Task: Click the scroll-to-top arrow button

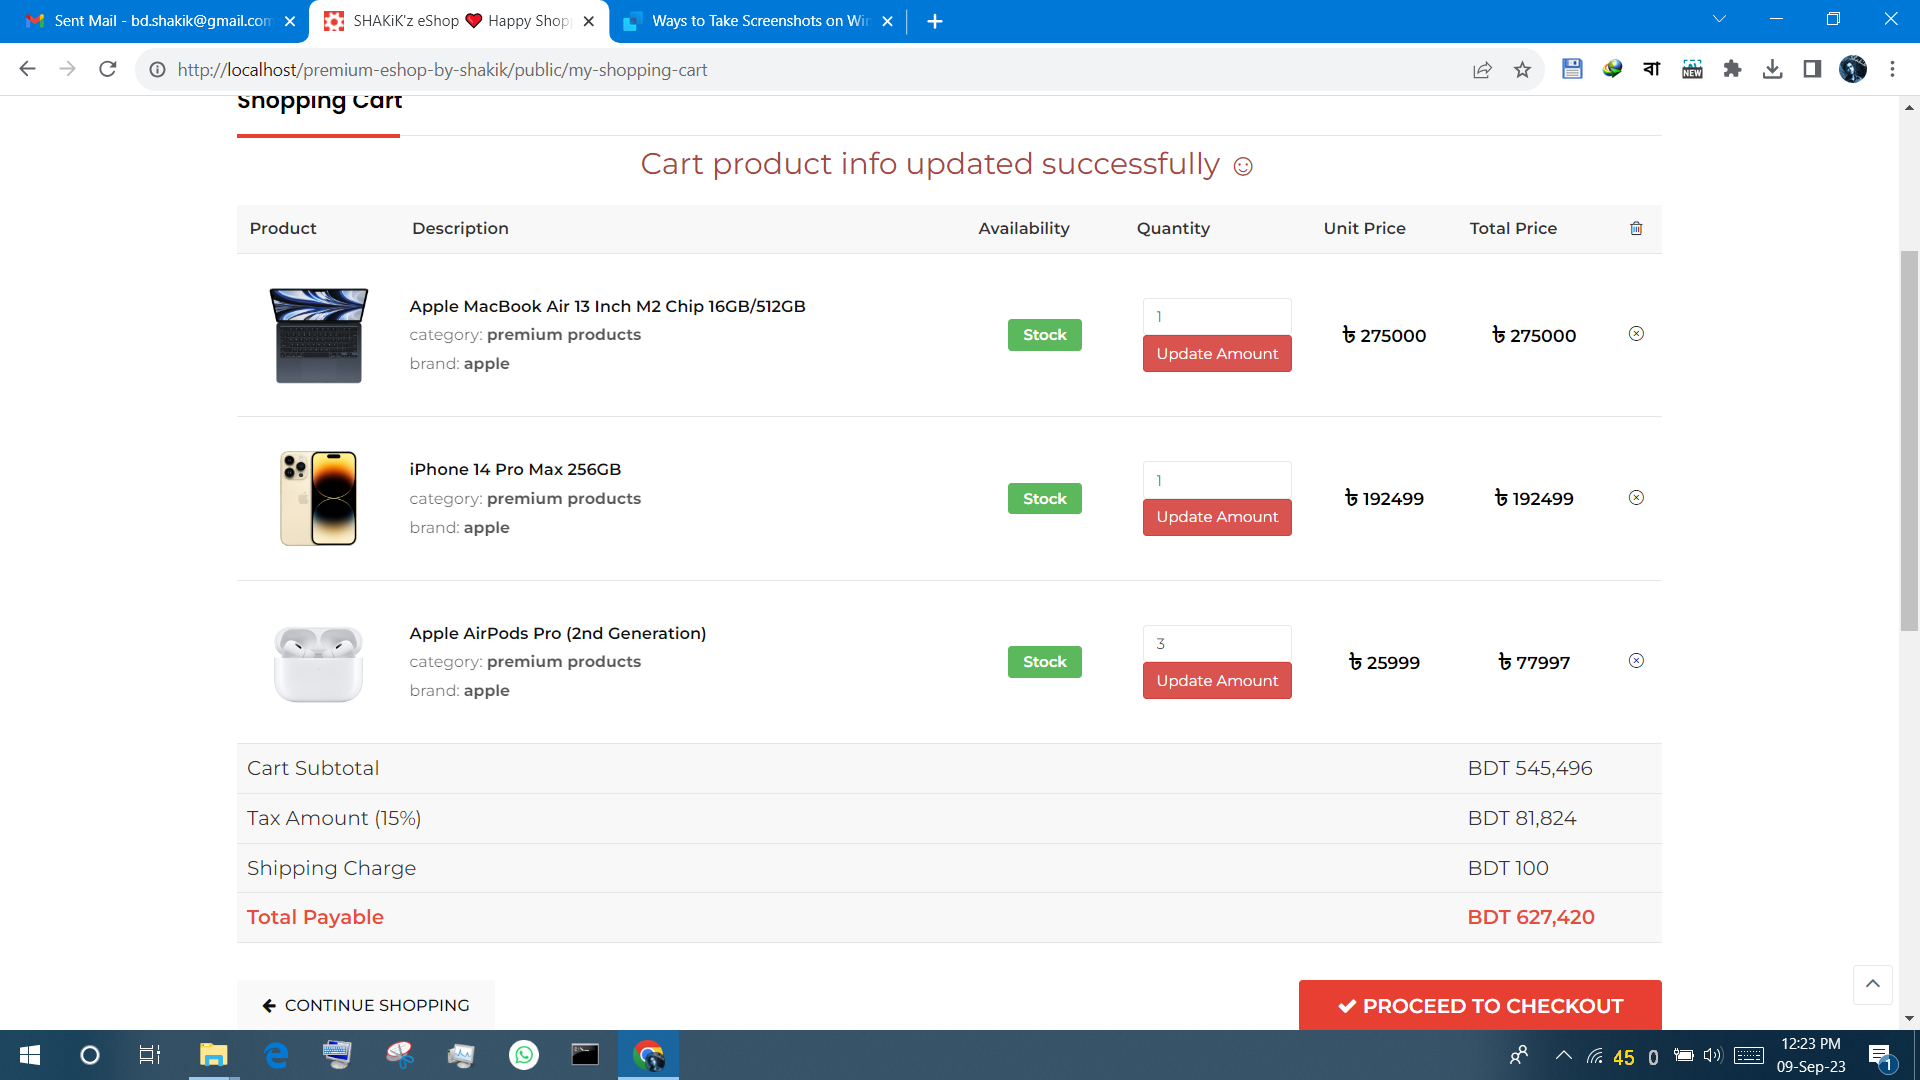Action: 1872,984
